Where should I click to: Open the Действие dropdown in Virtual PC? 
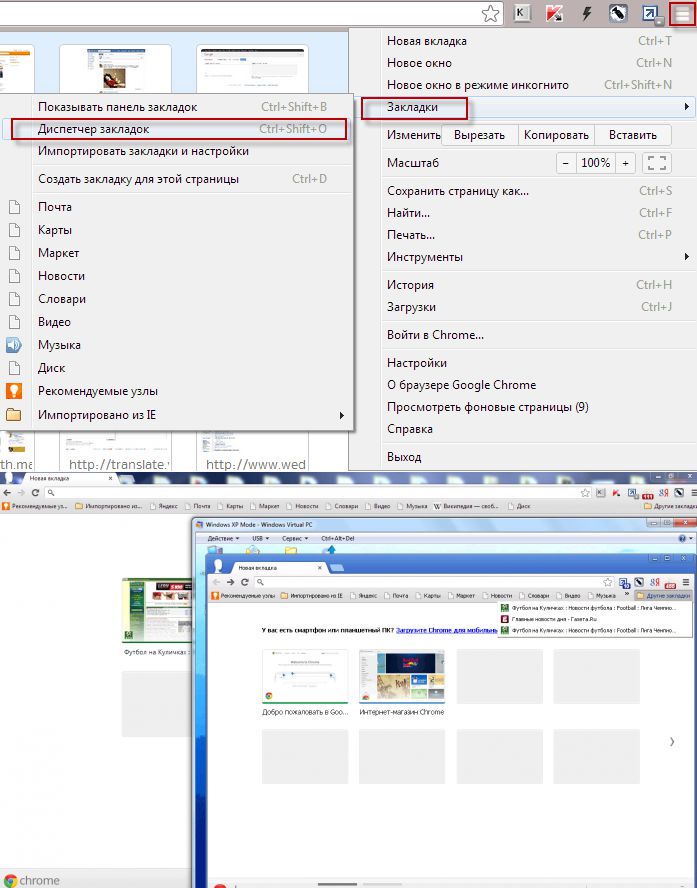223,539
